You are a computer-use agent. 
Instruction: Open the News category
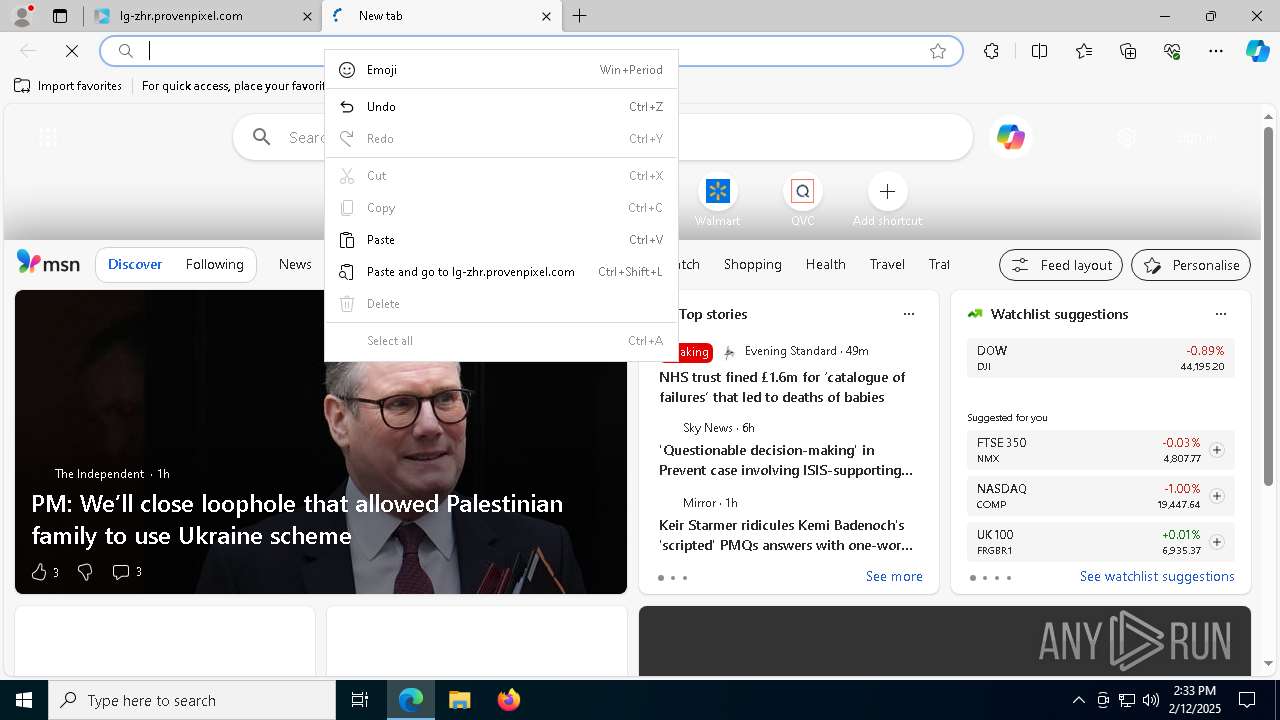(295, 264)
